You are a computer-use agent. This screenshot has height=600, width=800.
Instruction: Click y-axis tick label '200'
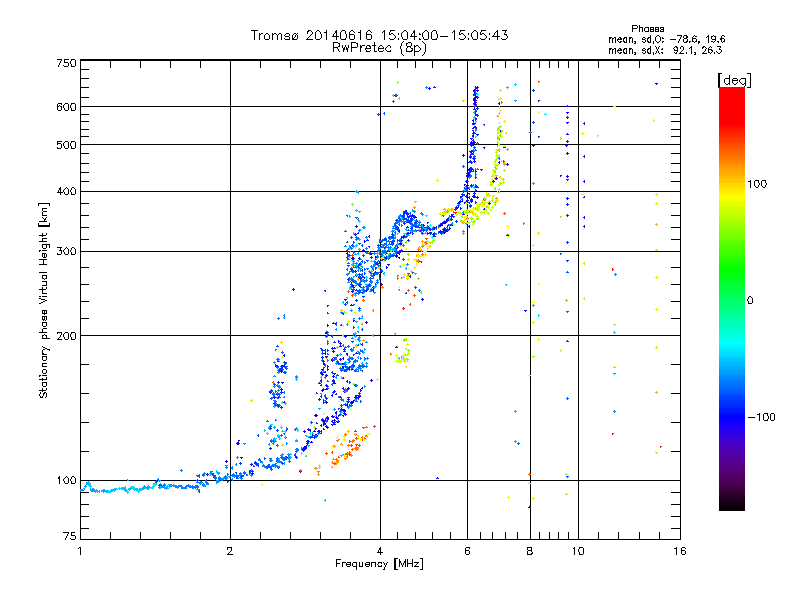(67, 336)
